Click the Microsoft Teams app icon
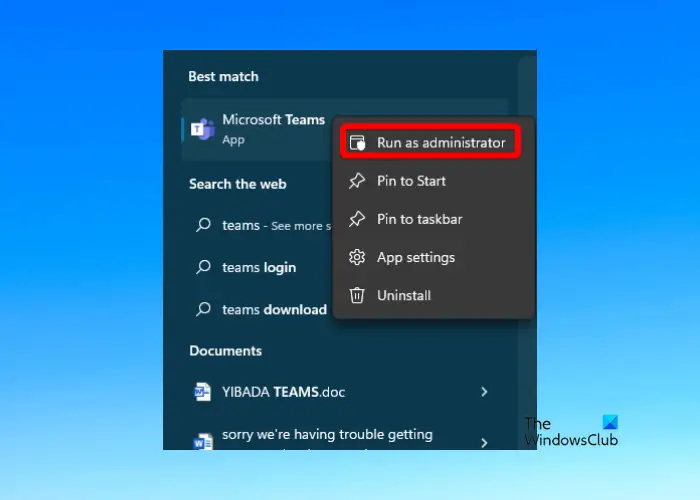700x500 pixels. [203, 129]
